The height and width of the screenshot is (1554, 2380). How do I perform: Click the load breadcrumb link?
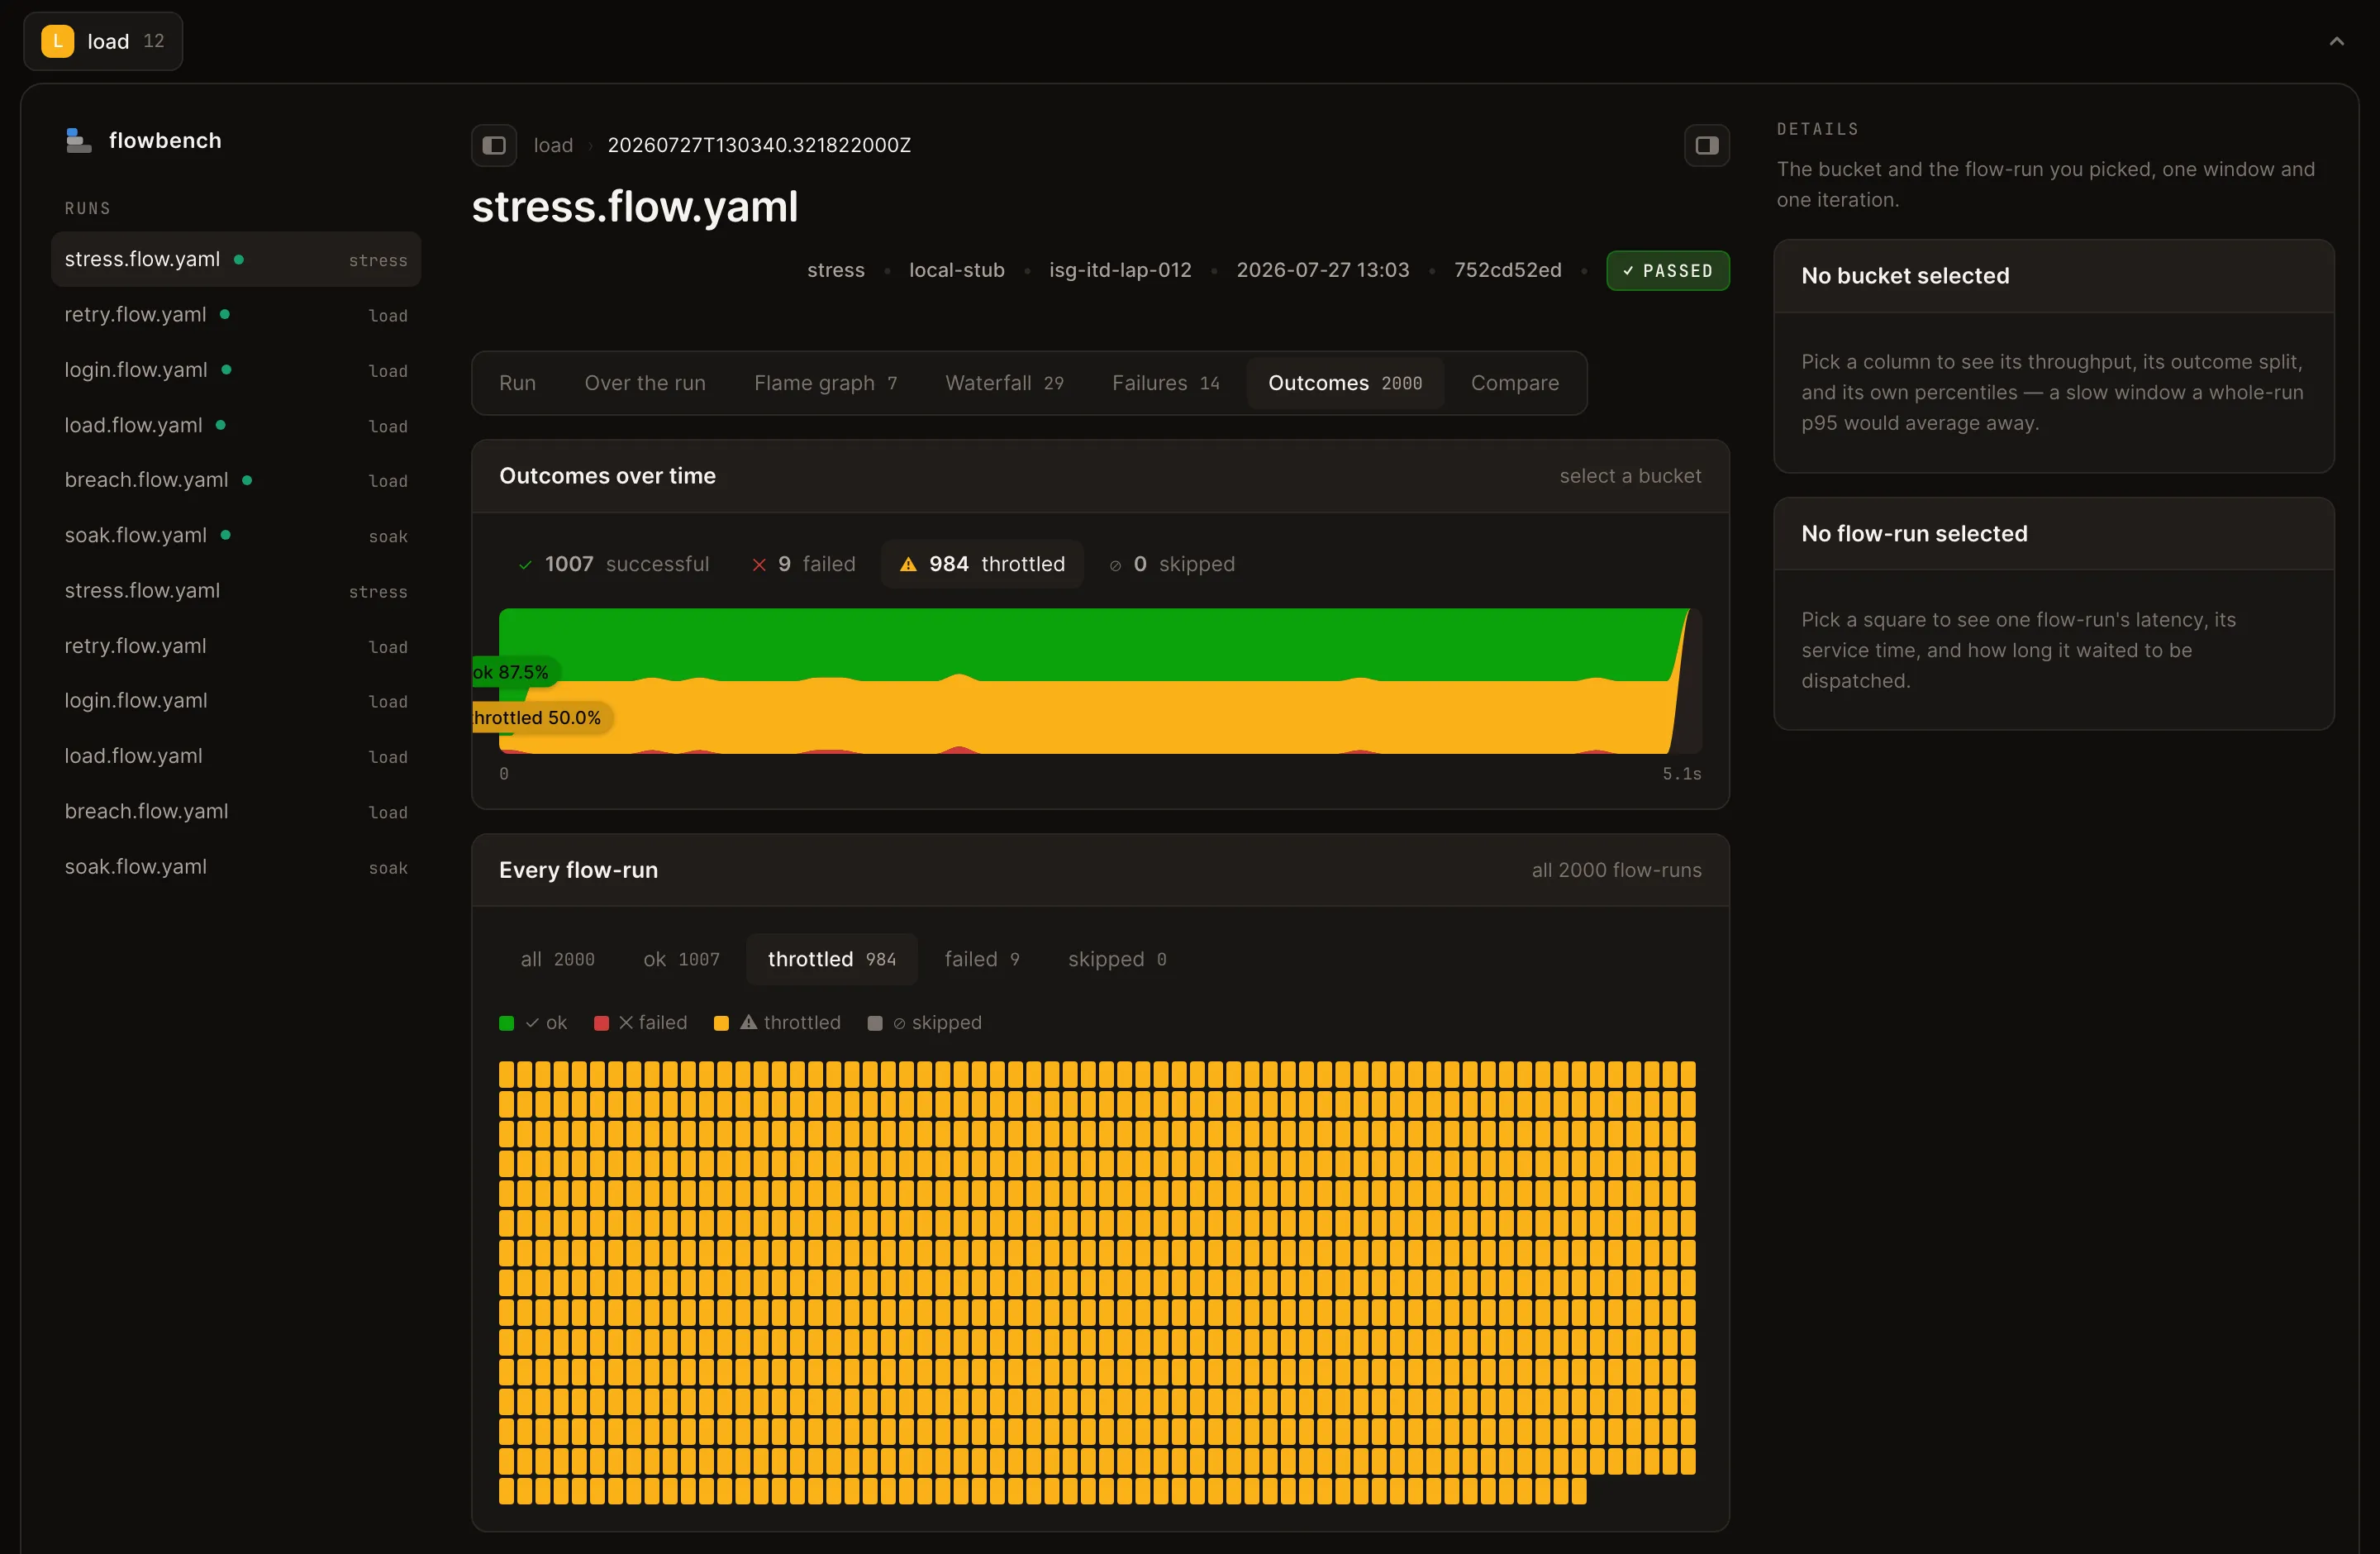coord(553,145)
